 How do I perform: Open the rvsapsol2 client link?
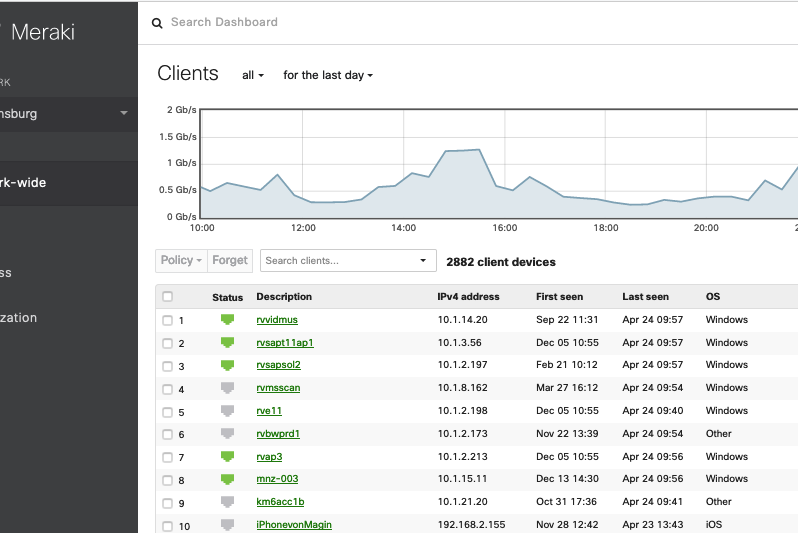(278, 365)
